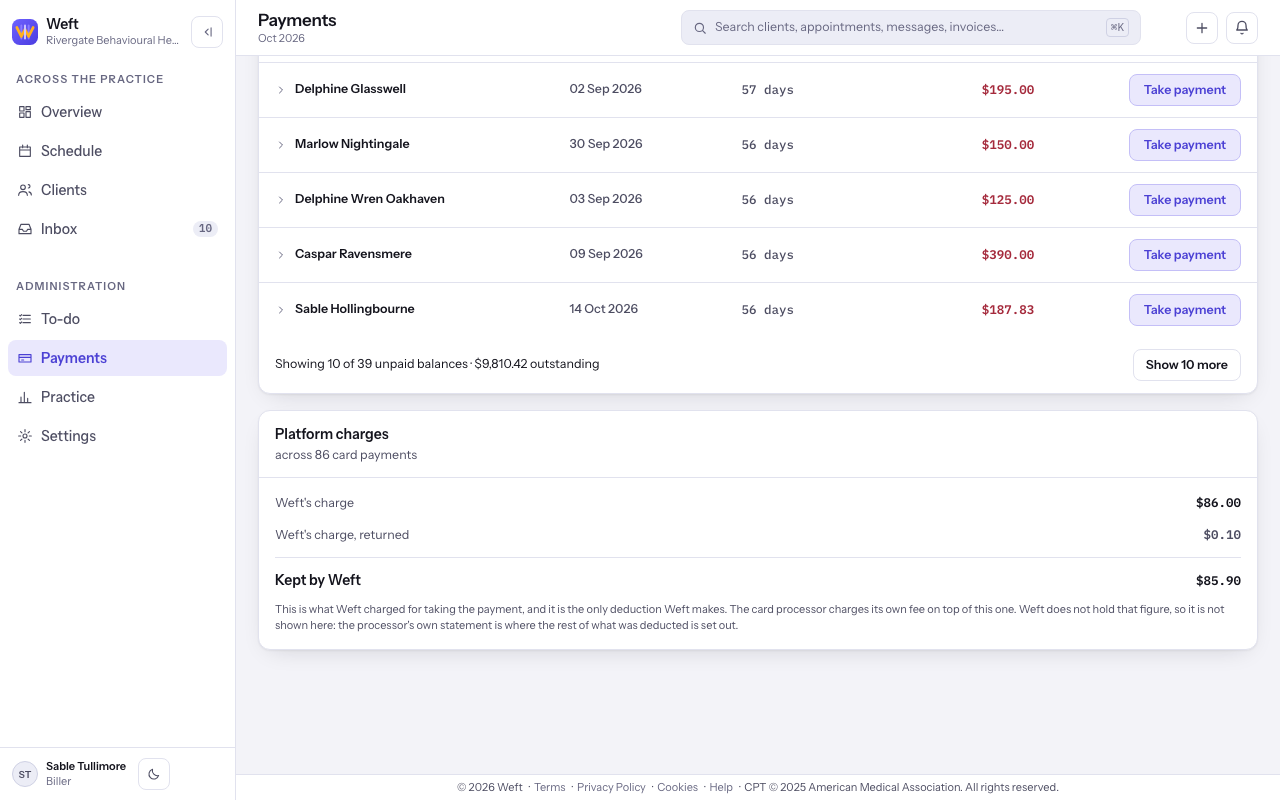
Task: Take payment for Sable Hollingbourne
Action: coord(1185,310)
